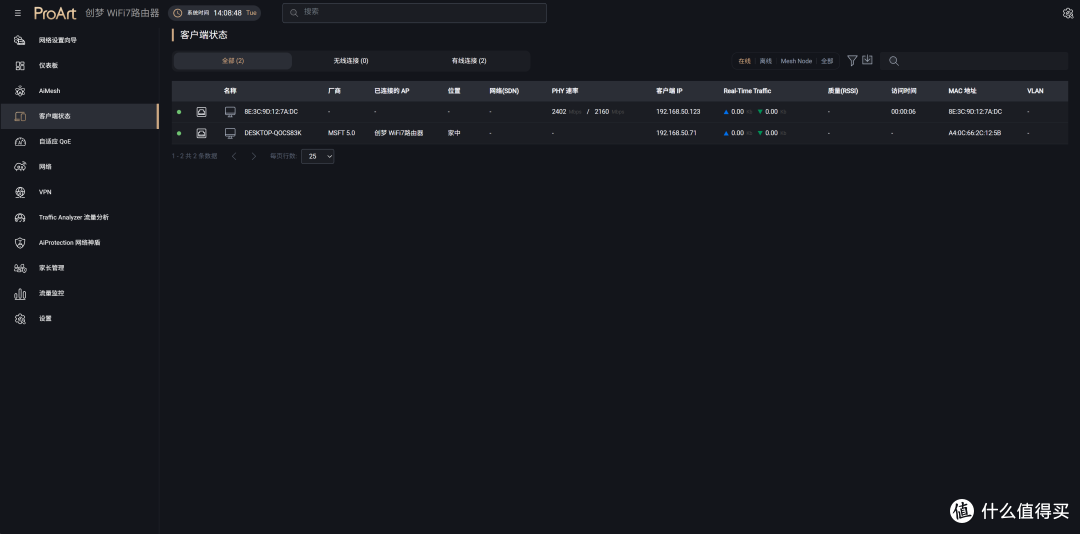
Task: Sort by the 客户端 IP column header
Action: point(669,91)
